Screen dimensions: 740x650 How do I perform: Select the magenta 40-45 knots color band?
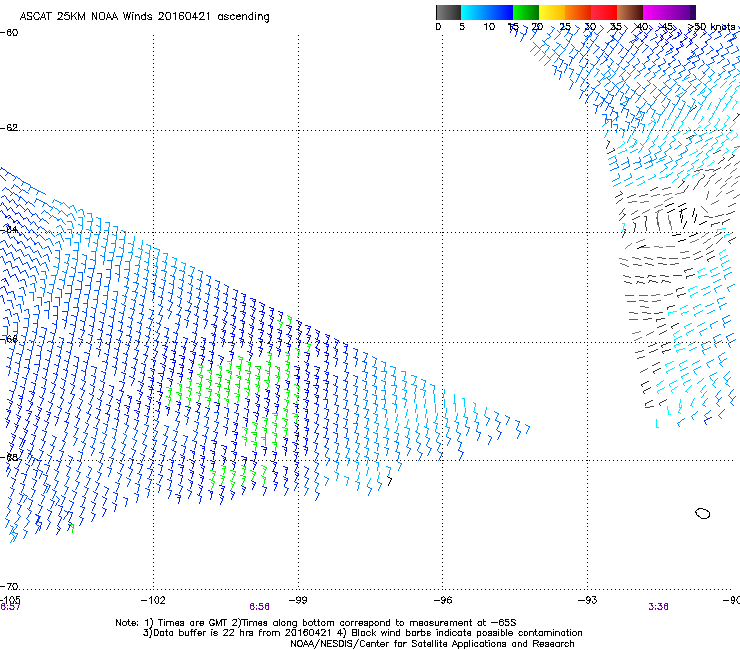[x=656, y=12]
